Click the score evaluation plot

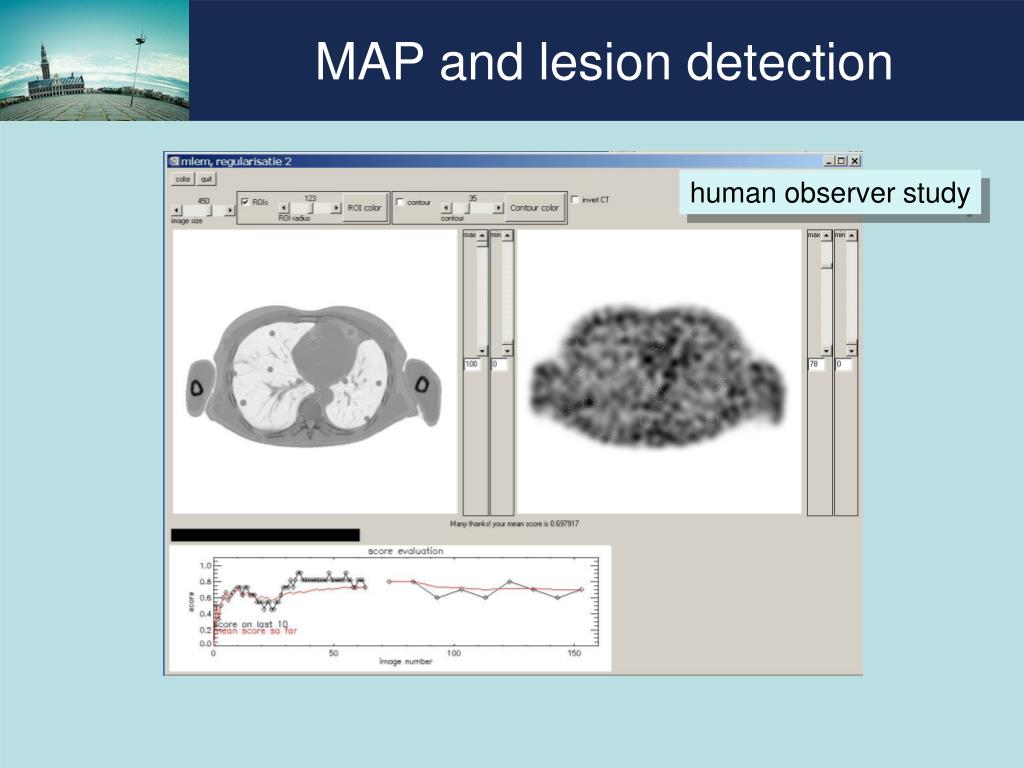point(391,608)
